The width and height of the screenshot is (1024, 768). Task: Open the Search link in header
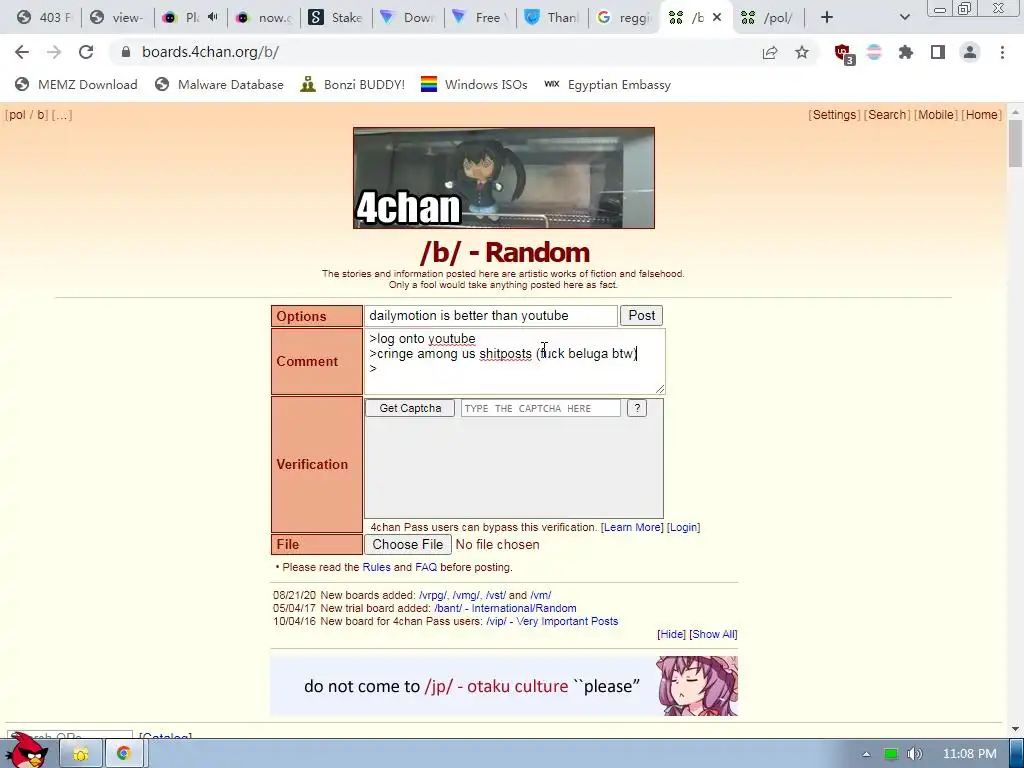point(887,115)
